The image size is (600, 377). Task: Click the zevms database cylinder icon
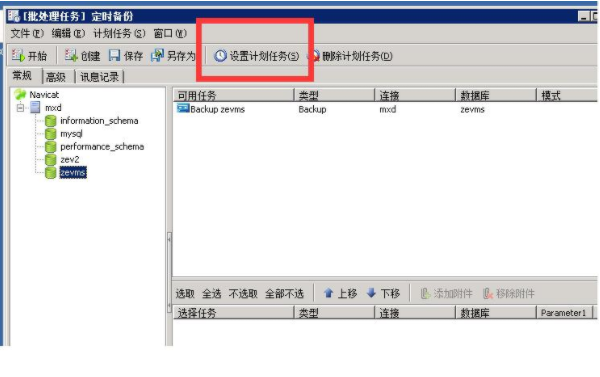tap(50, 173)
